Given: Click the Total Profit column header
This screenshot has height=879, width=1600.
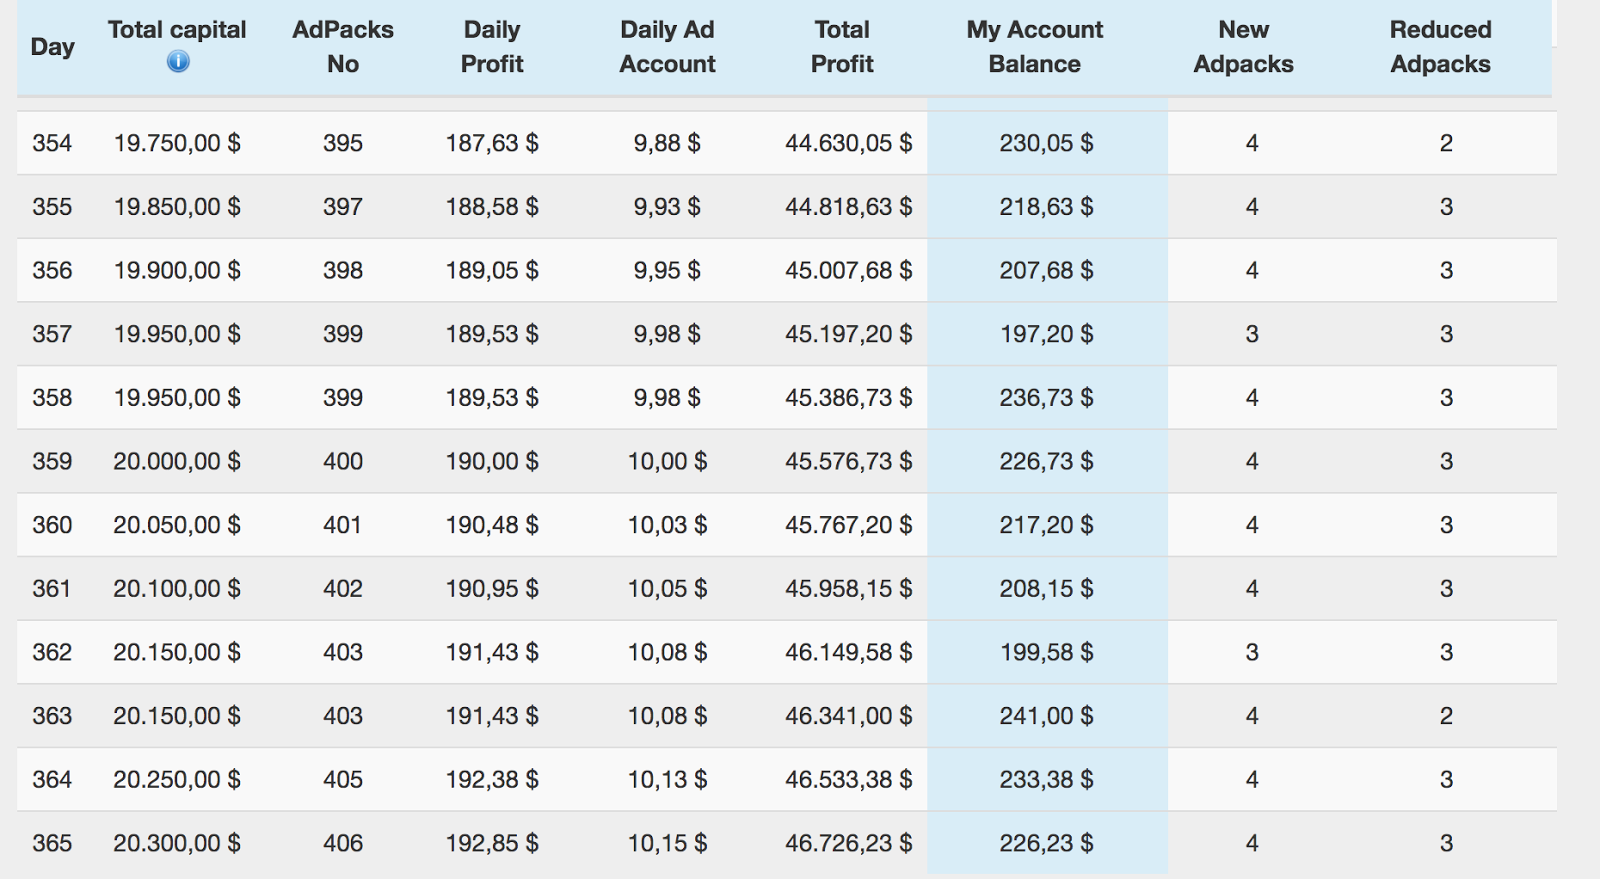Looking at the screenshot, I should (x=842, y=47).
